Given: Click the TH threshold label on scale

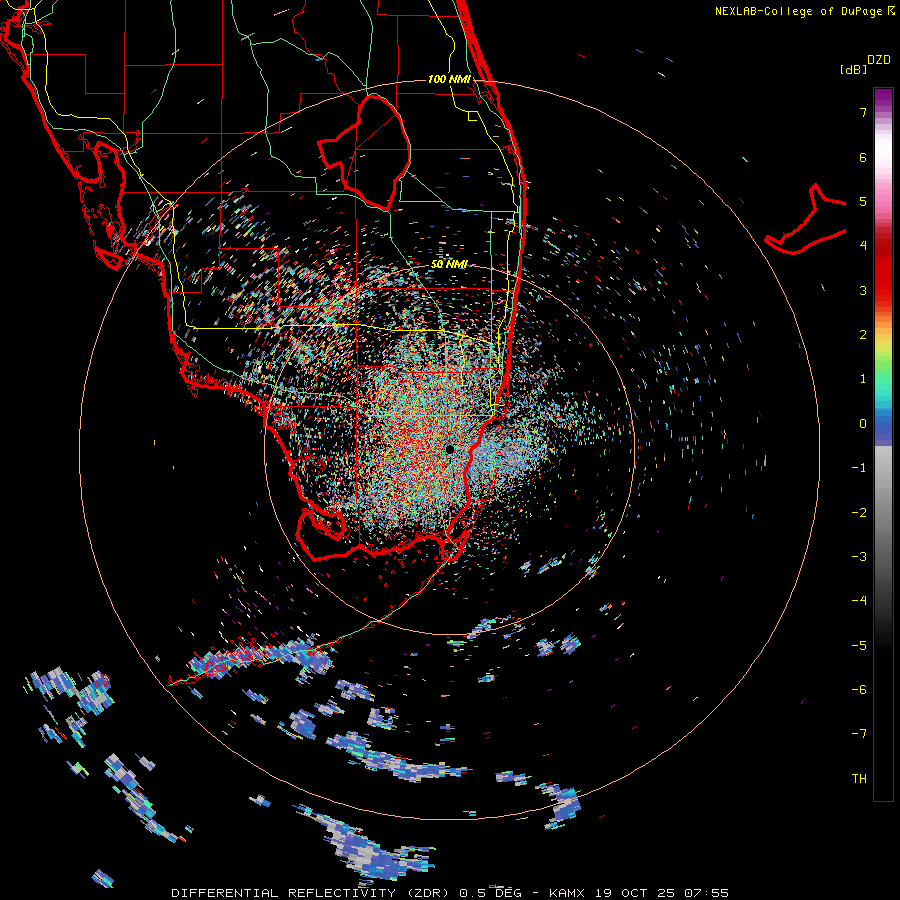Looking at the screenshot, I should coord(859,779).
